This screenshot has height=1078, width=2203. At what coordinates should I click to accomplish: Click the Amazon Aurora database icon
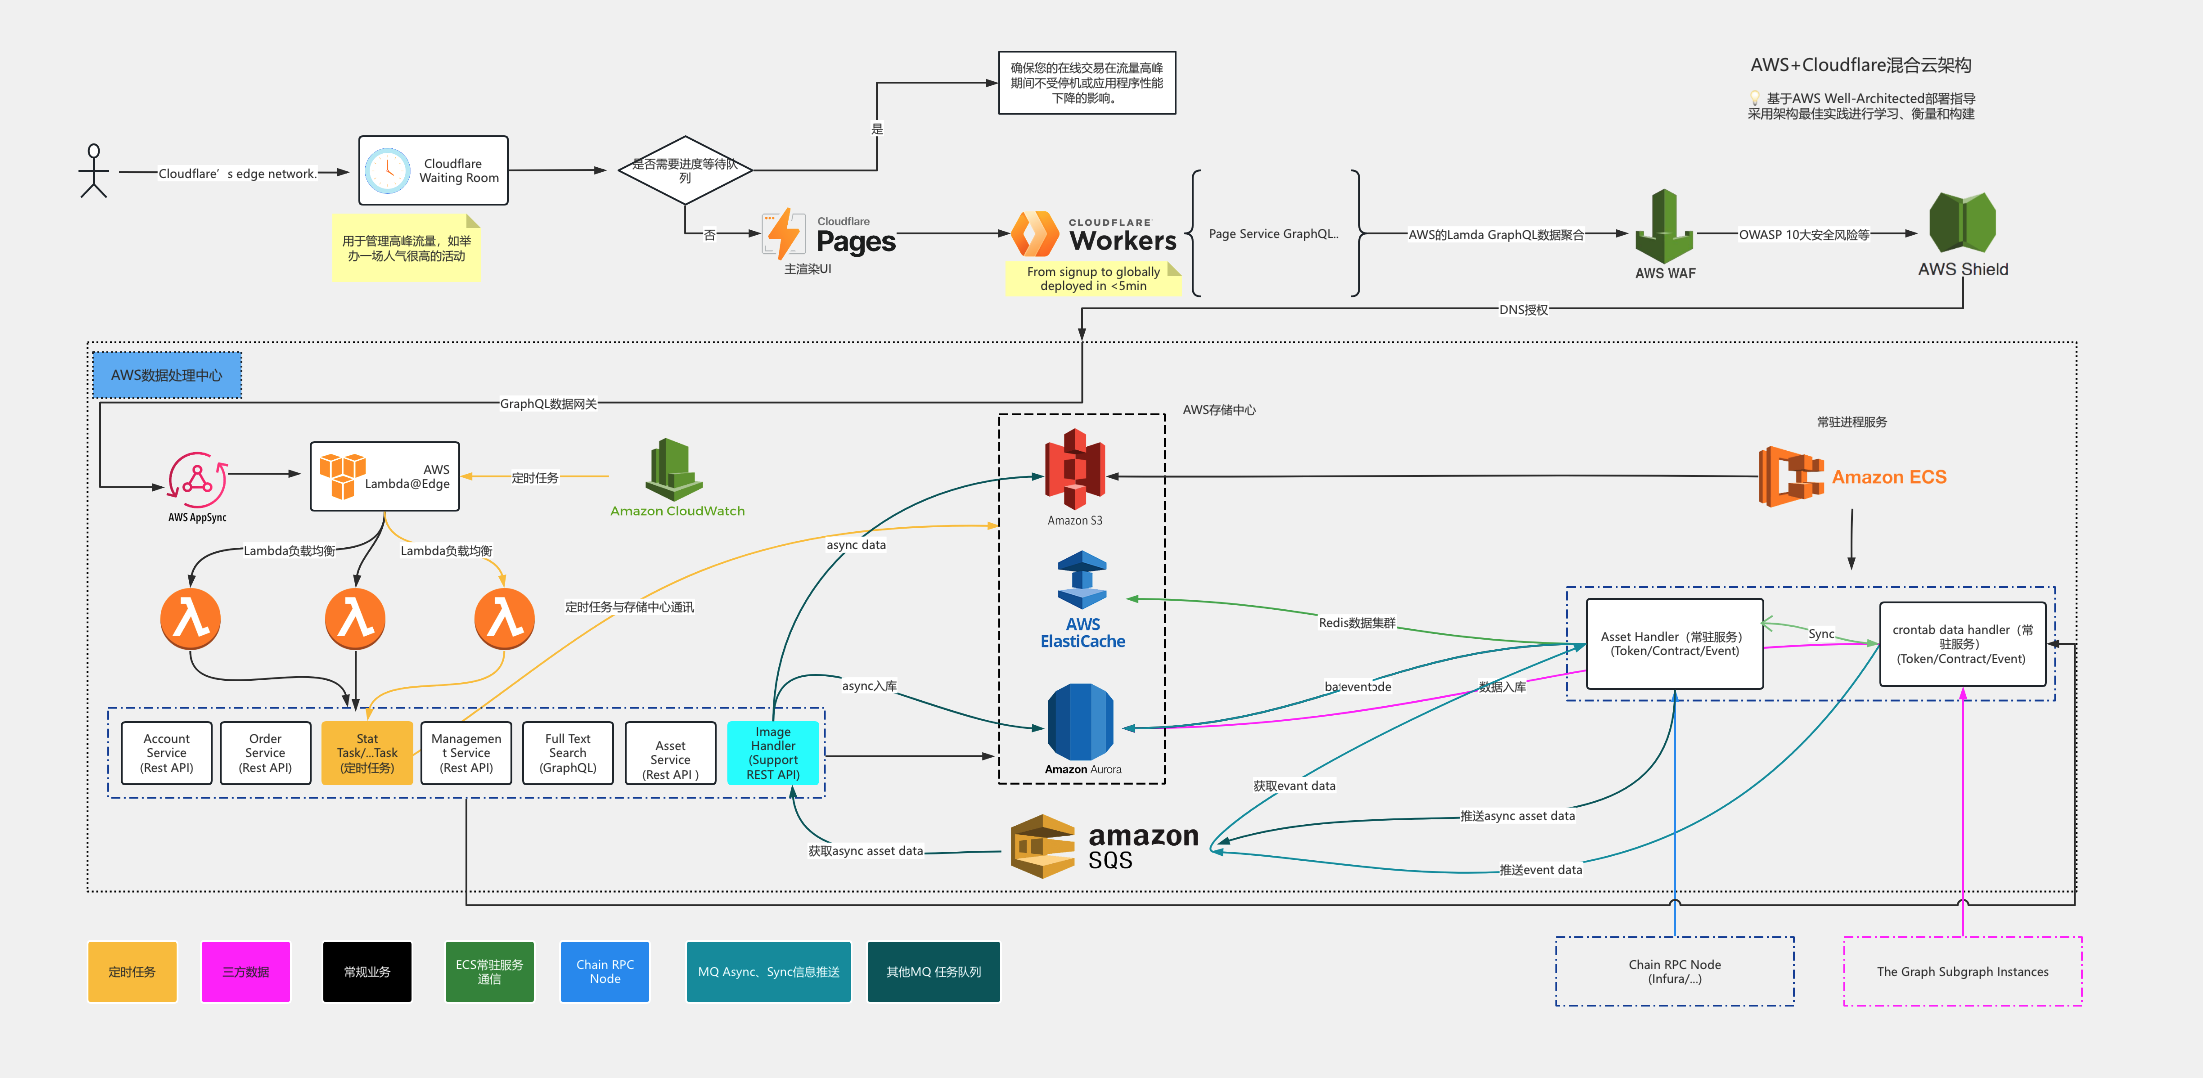[1080, 722]
